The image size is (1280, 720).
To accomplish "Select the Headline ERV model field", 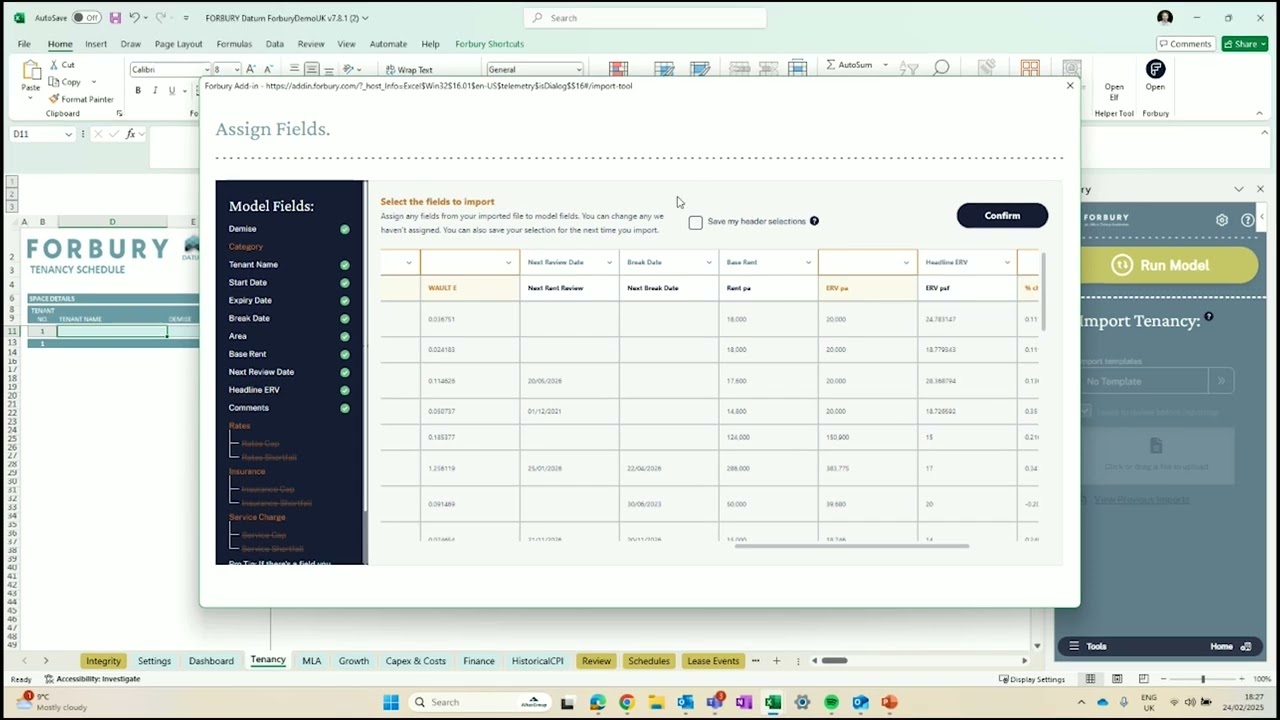I will coord(254,390).
